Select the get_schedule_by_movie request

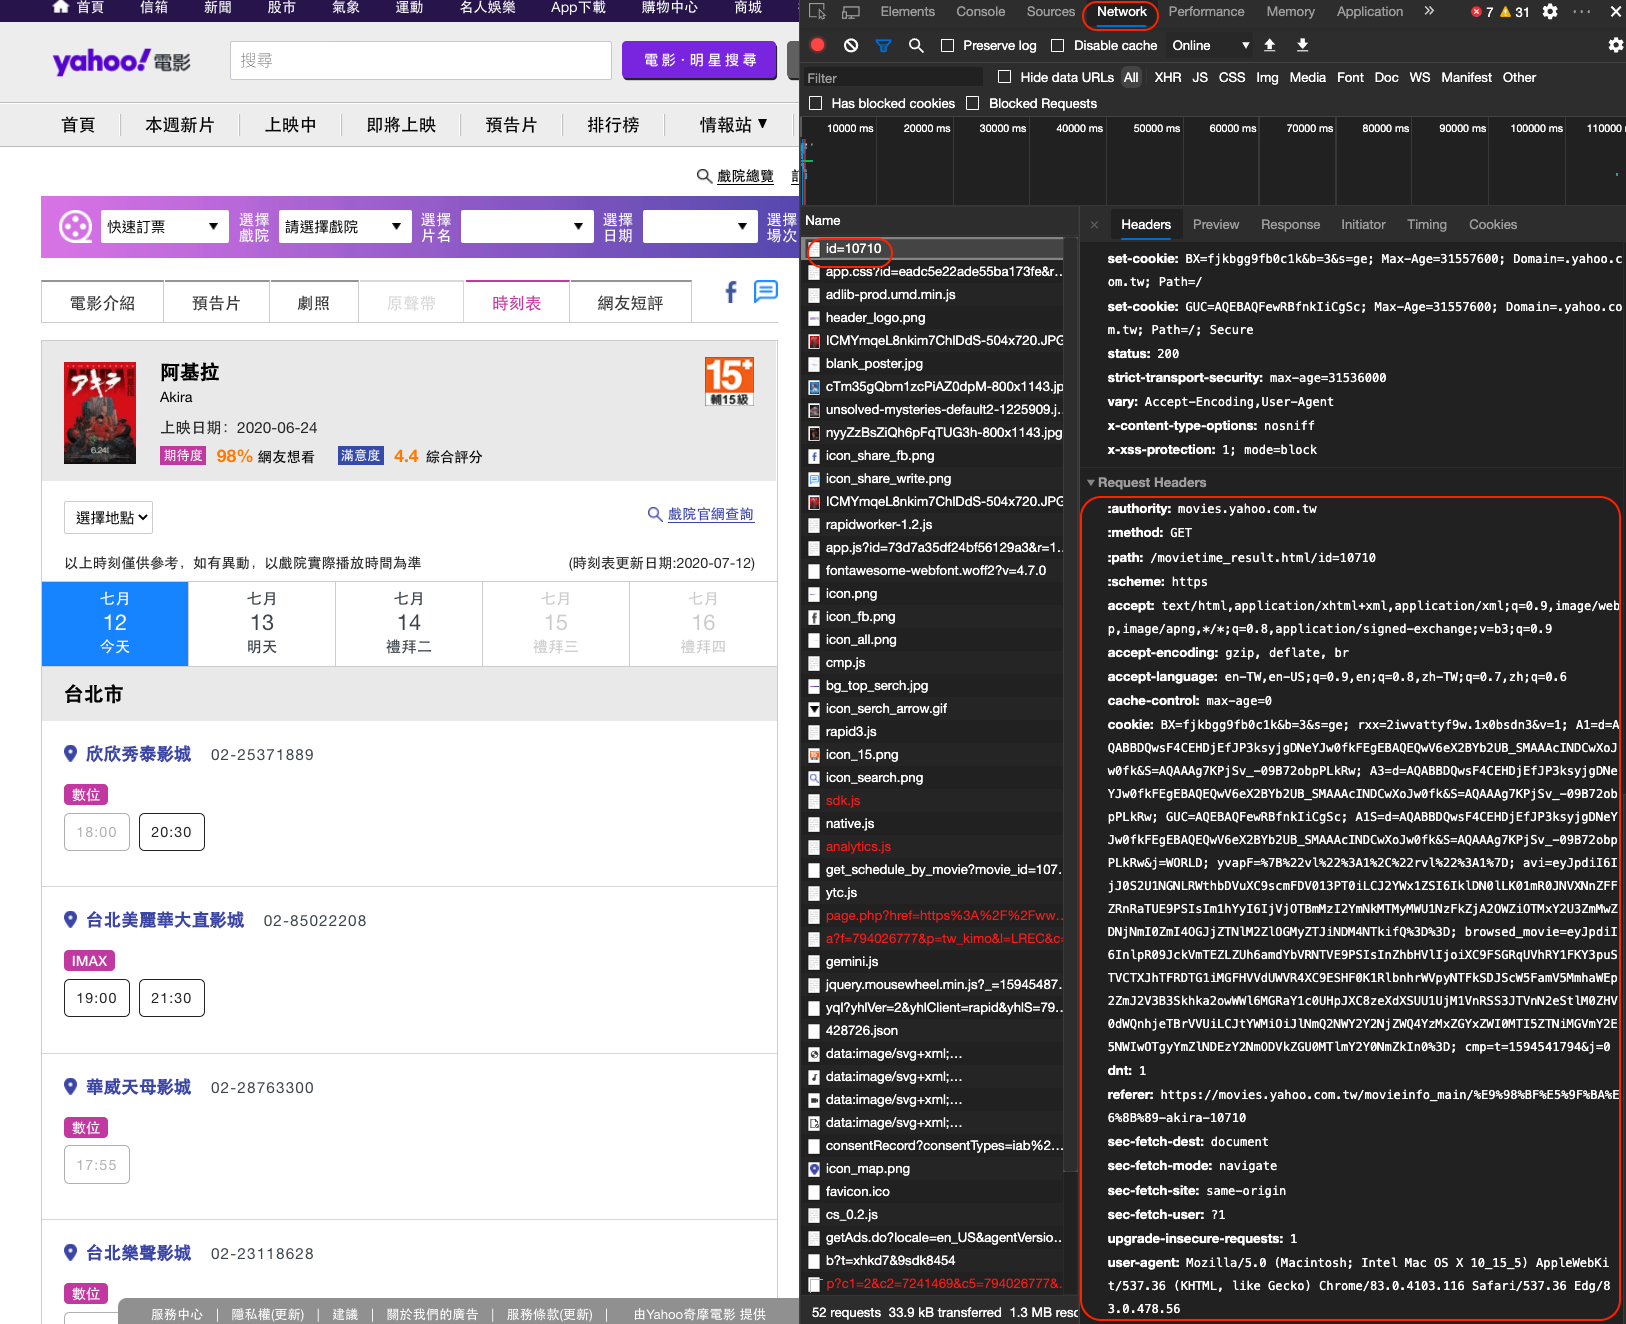(x=934, y=870)
